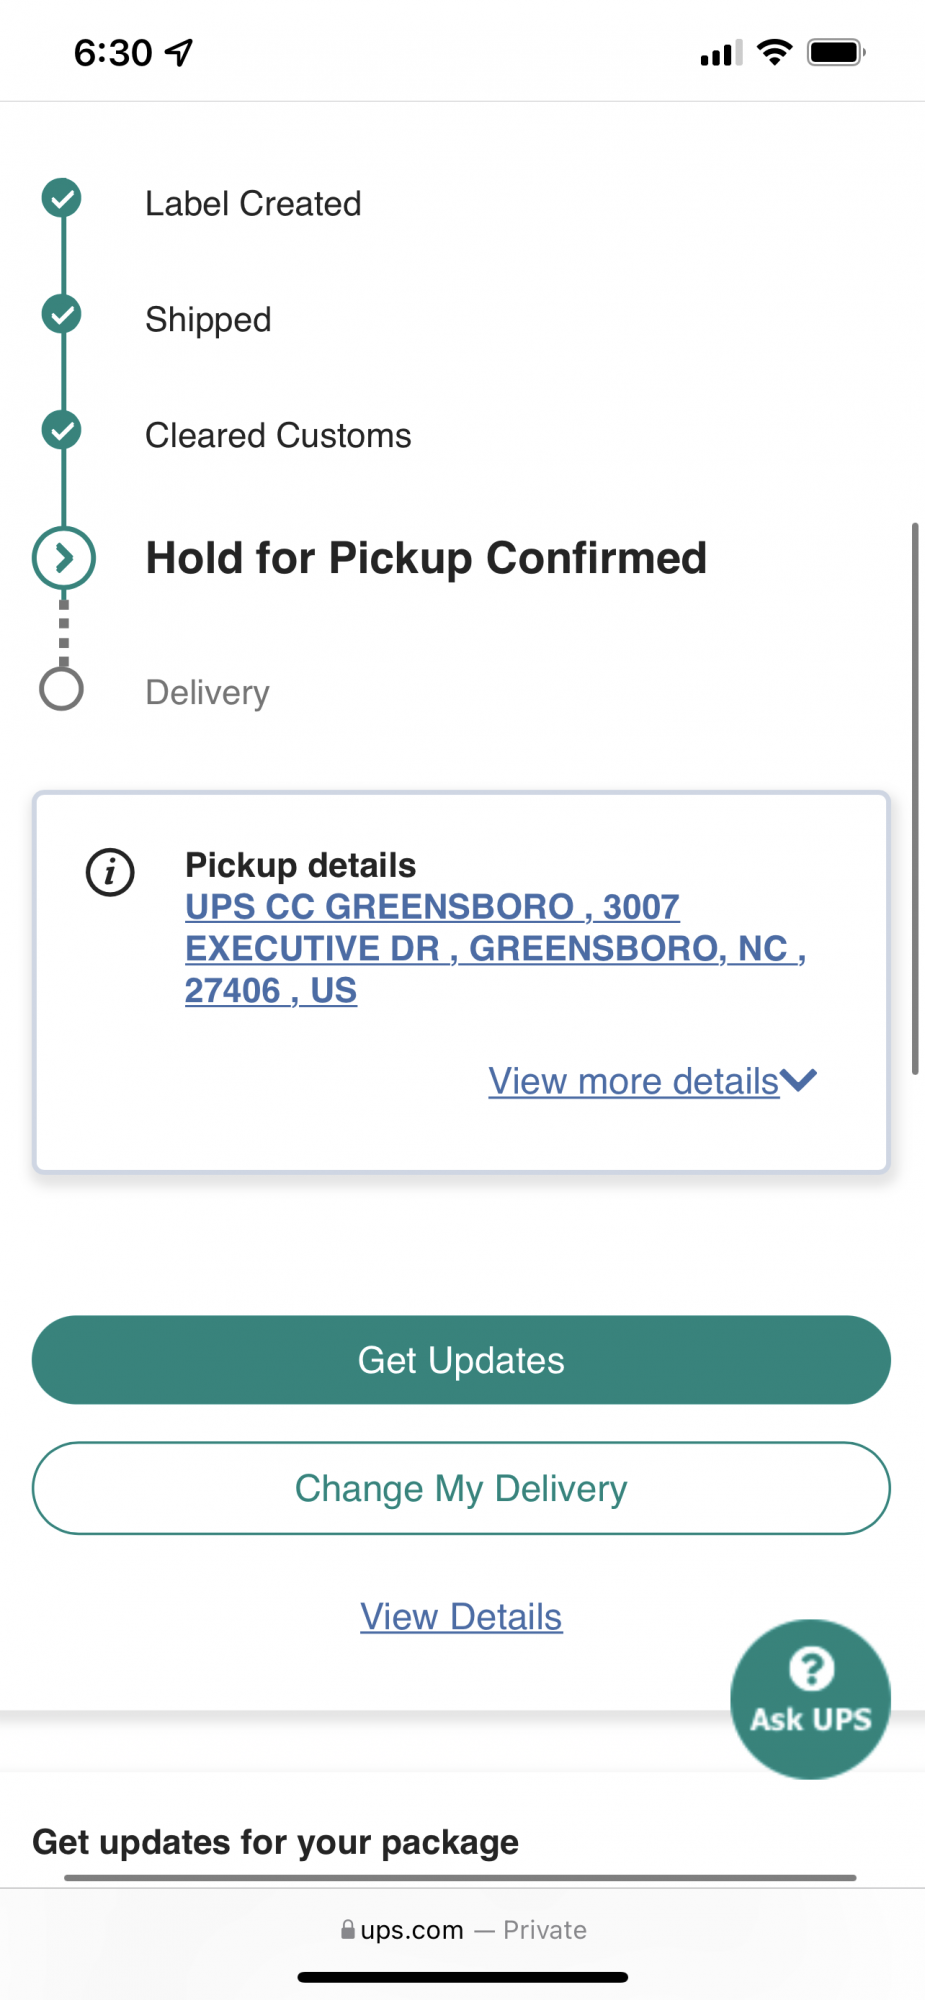This screenshot has width=925, height=2000.
Task: Open the View Details link
Action: 461,1616
